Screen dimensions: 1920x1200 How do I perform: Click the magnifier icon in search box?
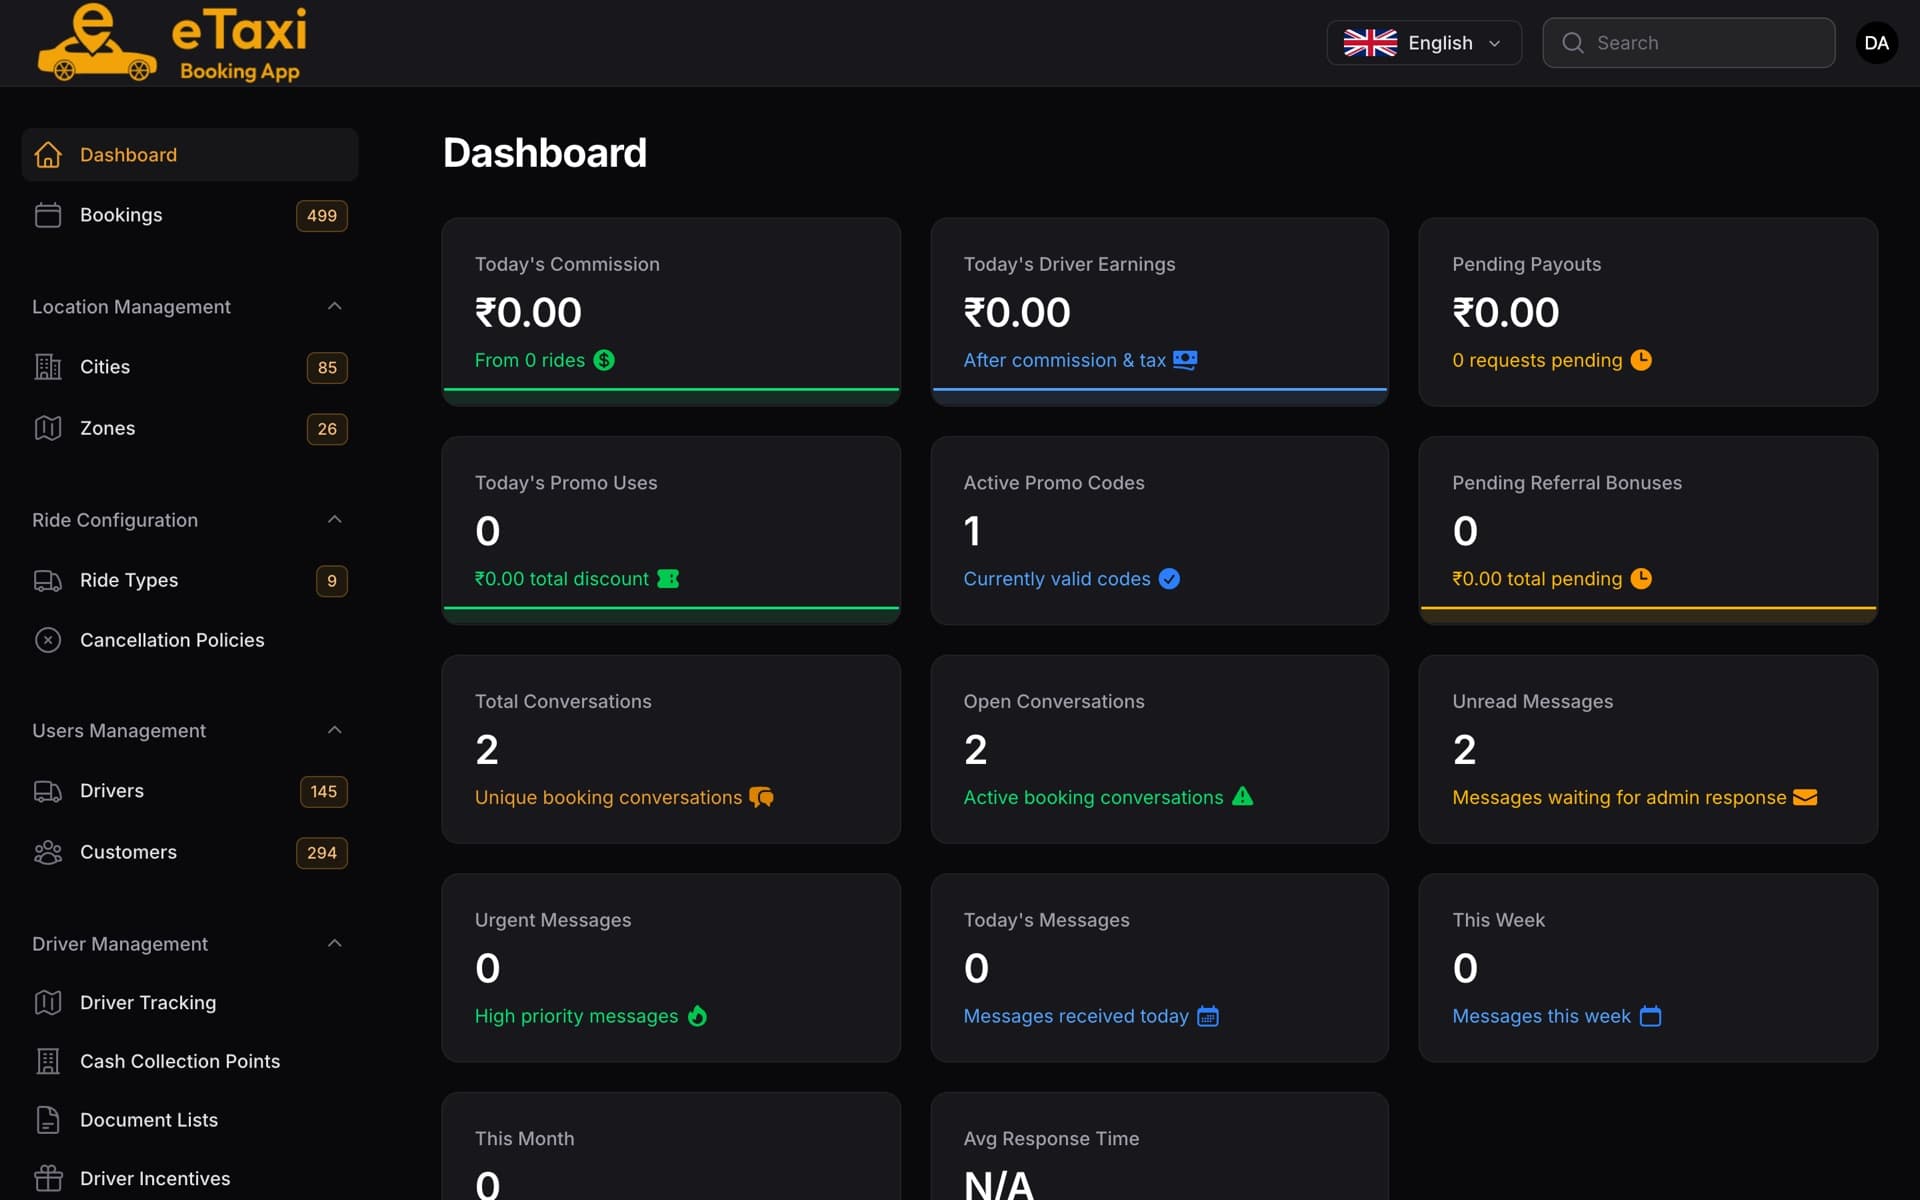pyautogui.click(x=1572, y=43)
